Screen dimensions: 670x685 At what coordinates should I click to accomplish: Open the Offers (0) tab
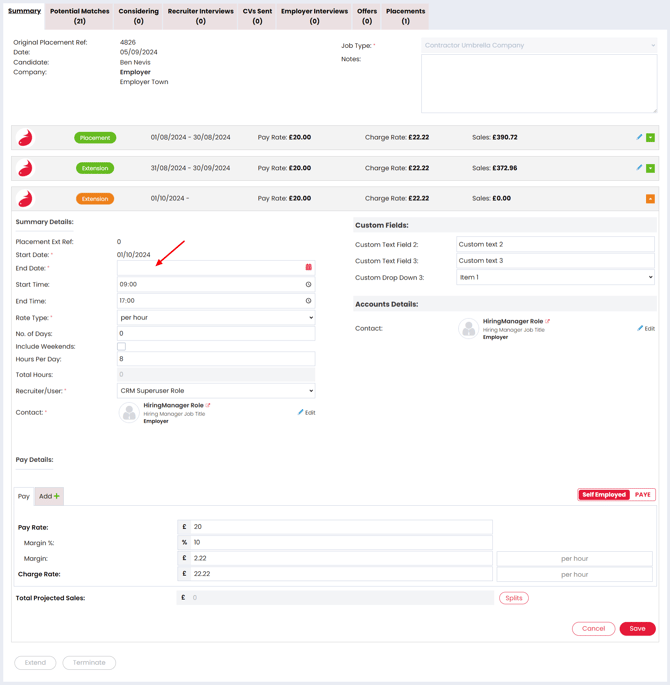coord(367,16)
